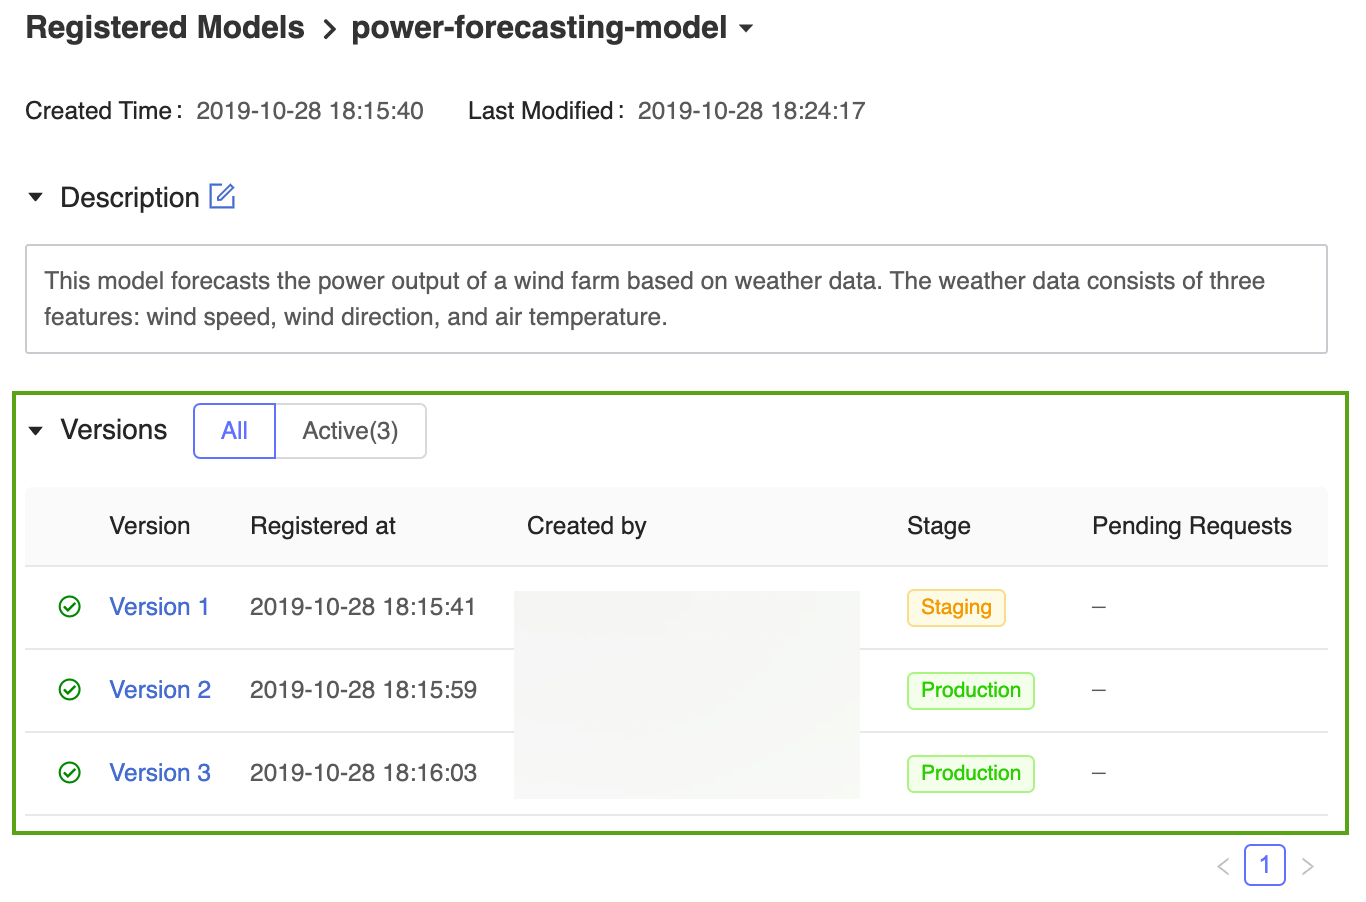Click the Staging stage badge
This screenshot has width=1366, height=902.
coord(956,608)
